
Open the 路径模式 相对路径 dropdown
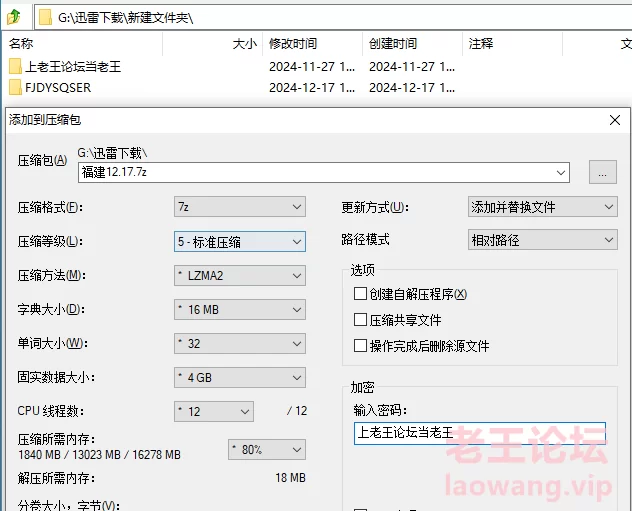pyautogui.click(x=543, y=240)
